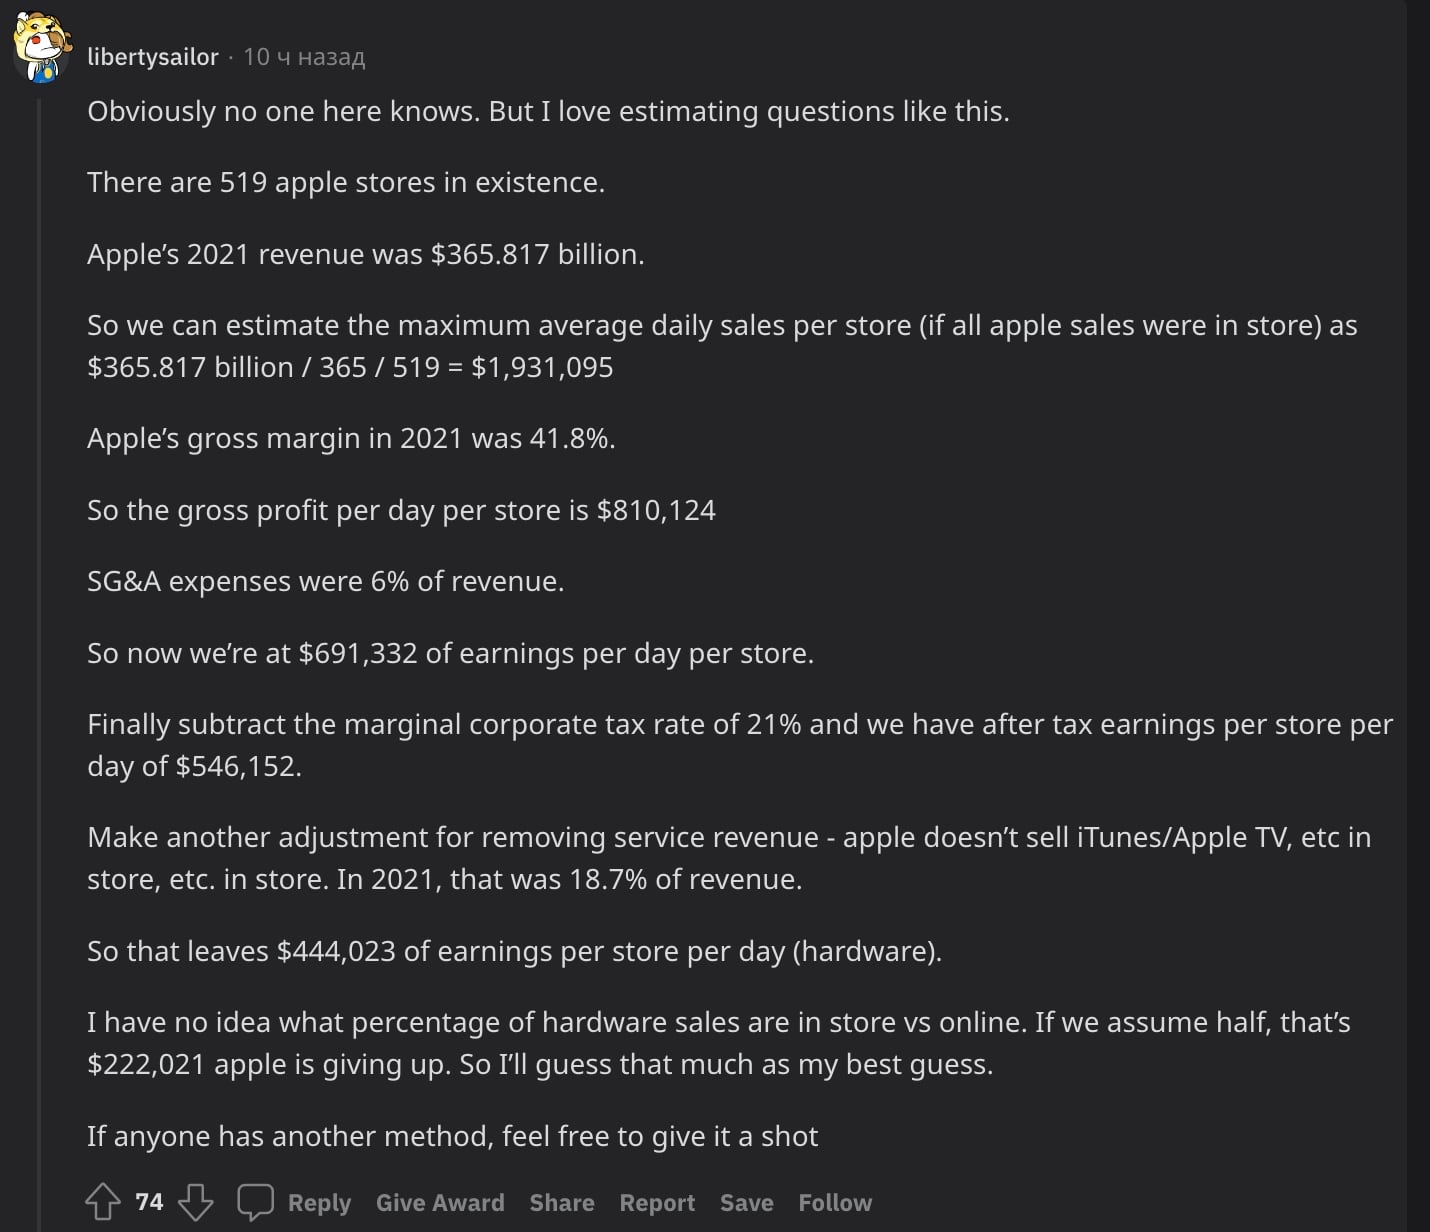
Task: Report this comment
Action: coord(657,1203)
